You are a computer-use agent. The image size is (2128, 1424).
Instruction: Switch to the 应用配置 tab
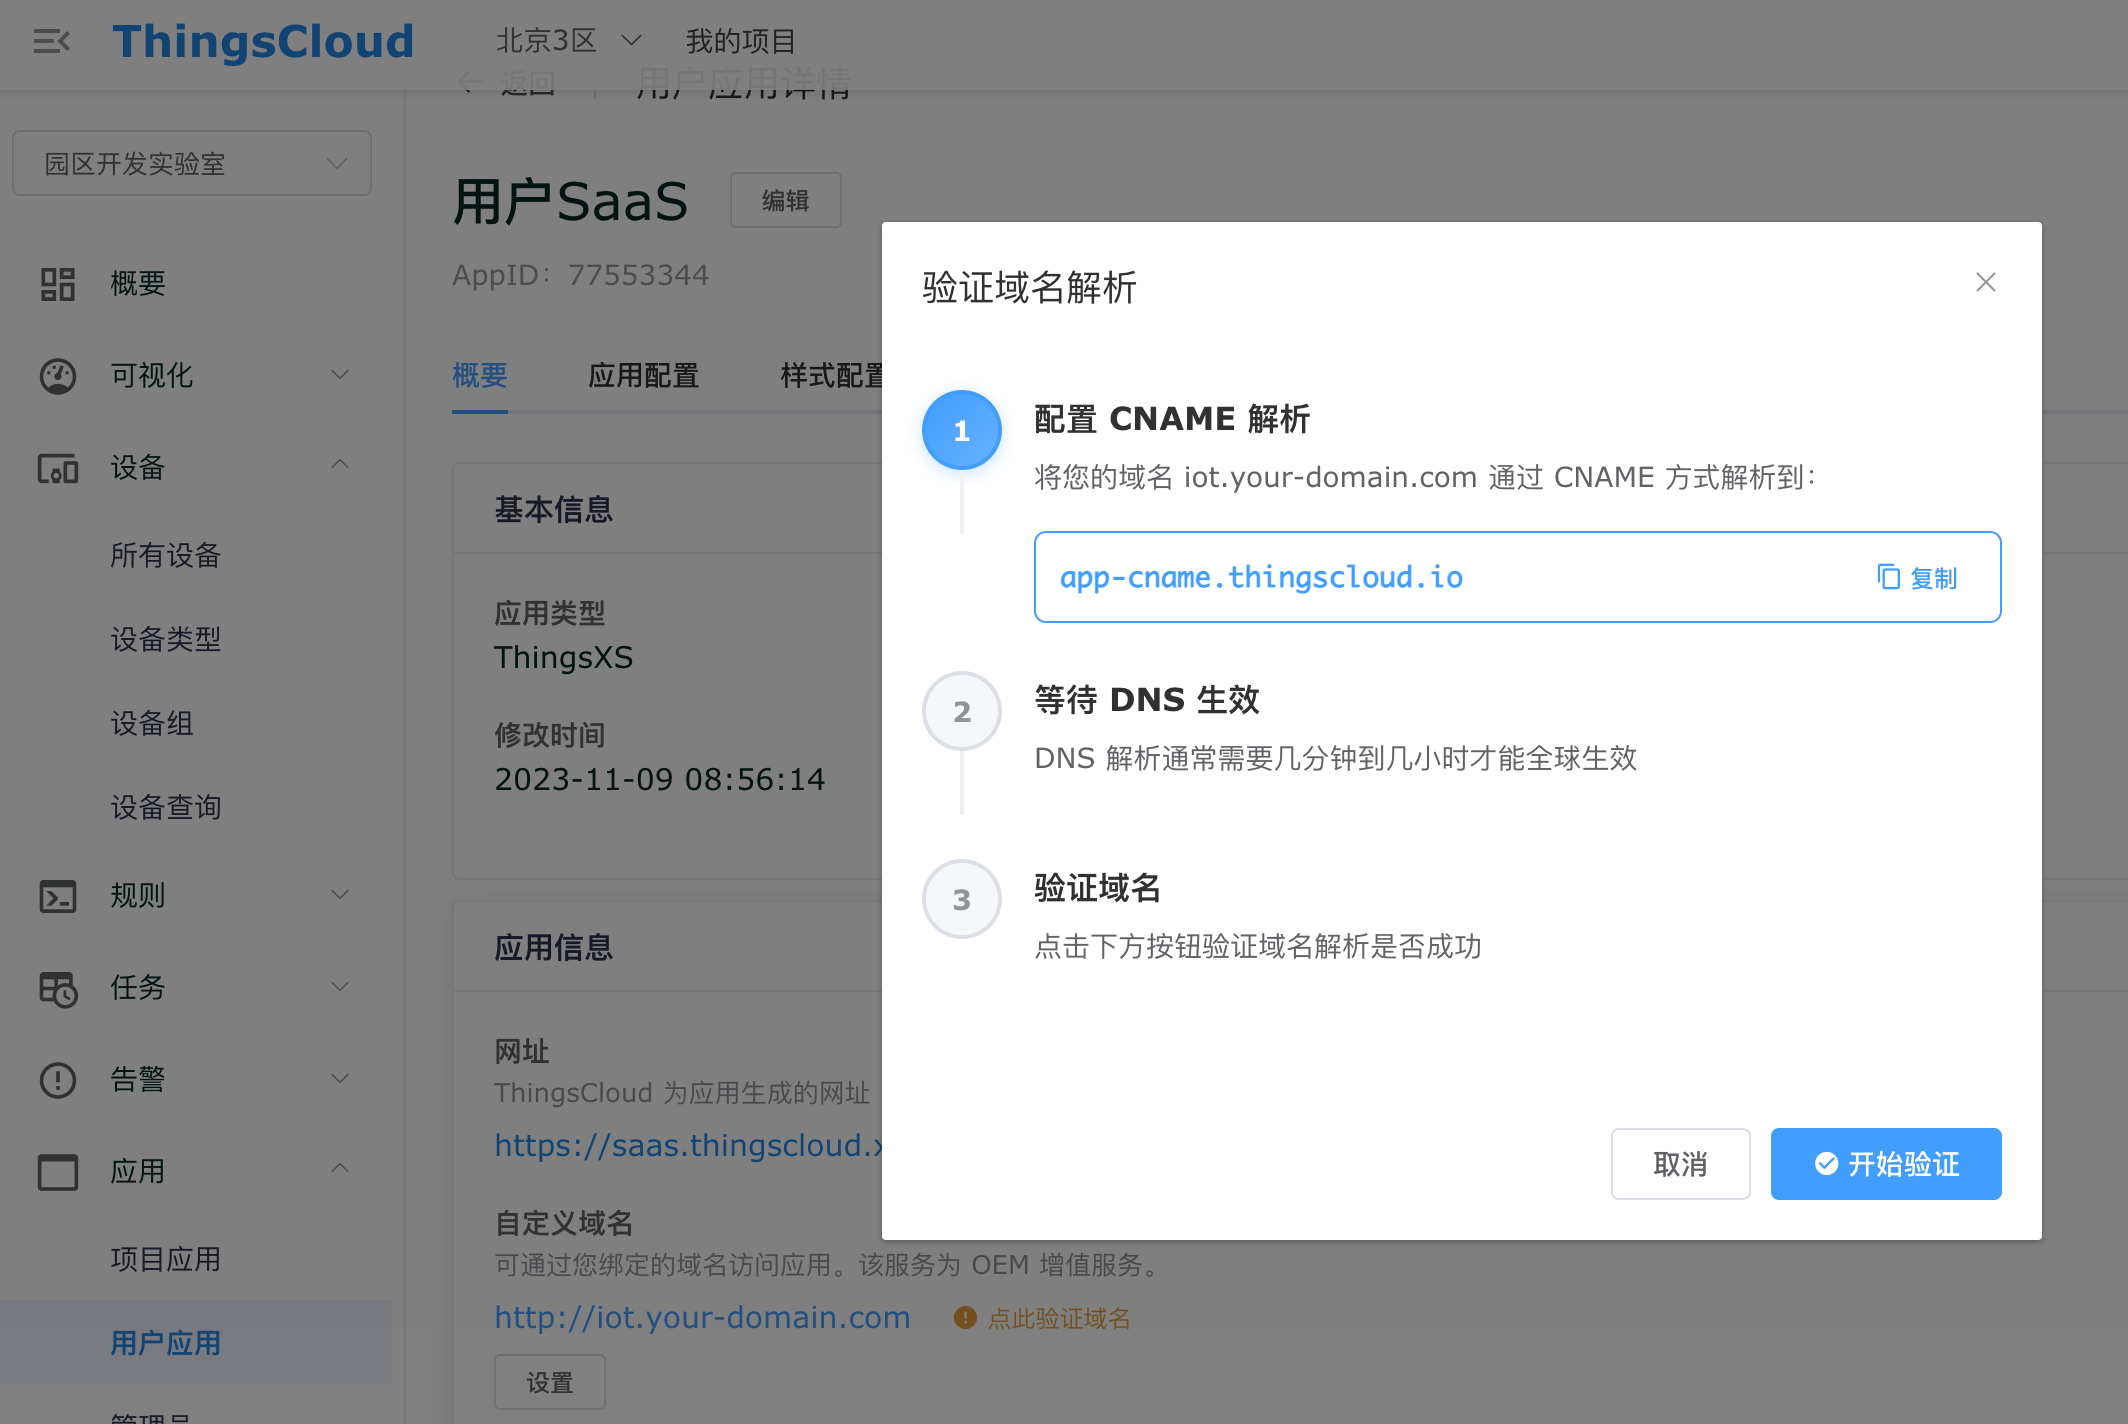pyautogui.click(x=643, y=376)
